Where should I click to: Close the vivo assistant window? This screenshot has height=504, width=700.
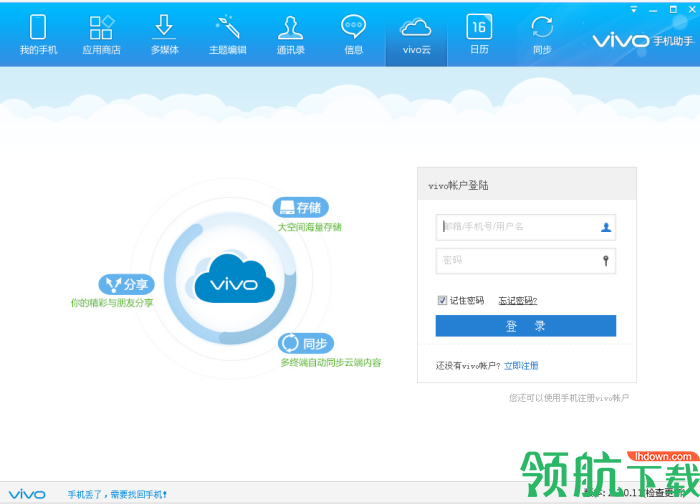tap(692, 9)
